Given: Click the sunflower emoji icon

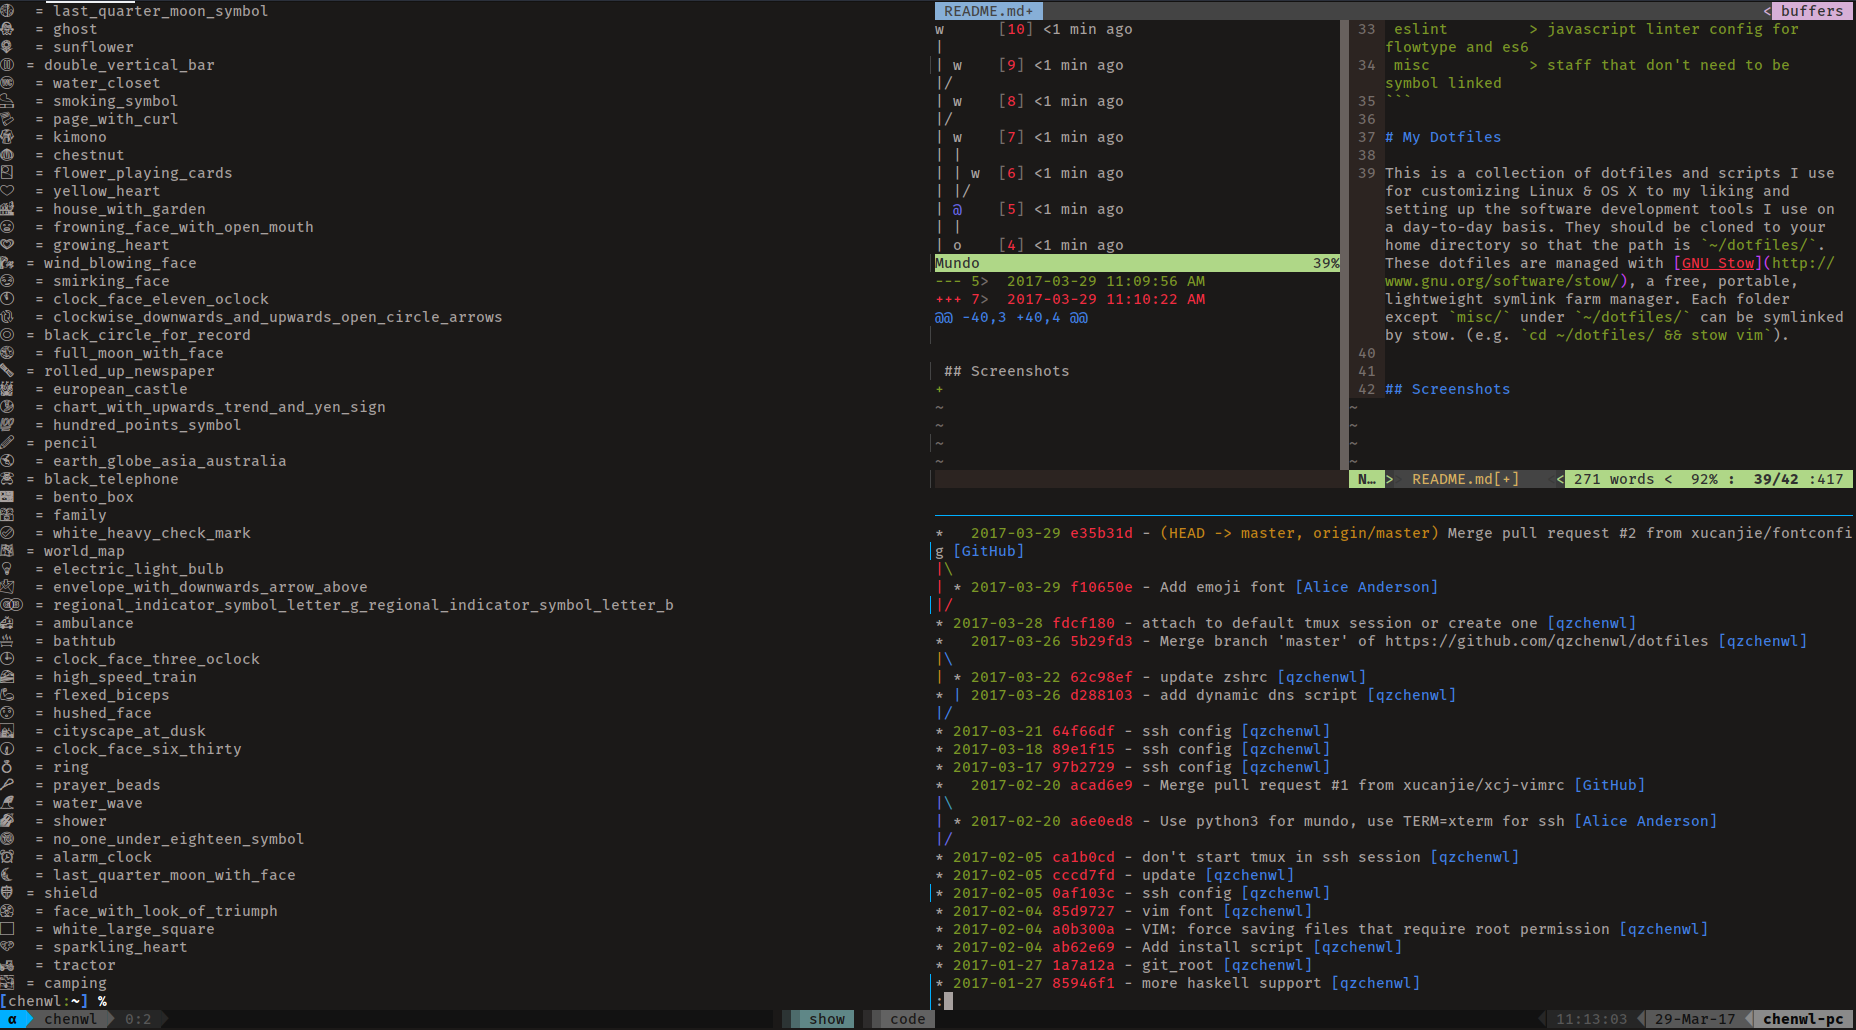Looking at the screenshot, I should 7,47.
